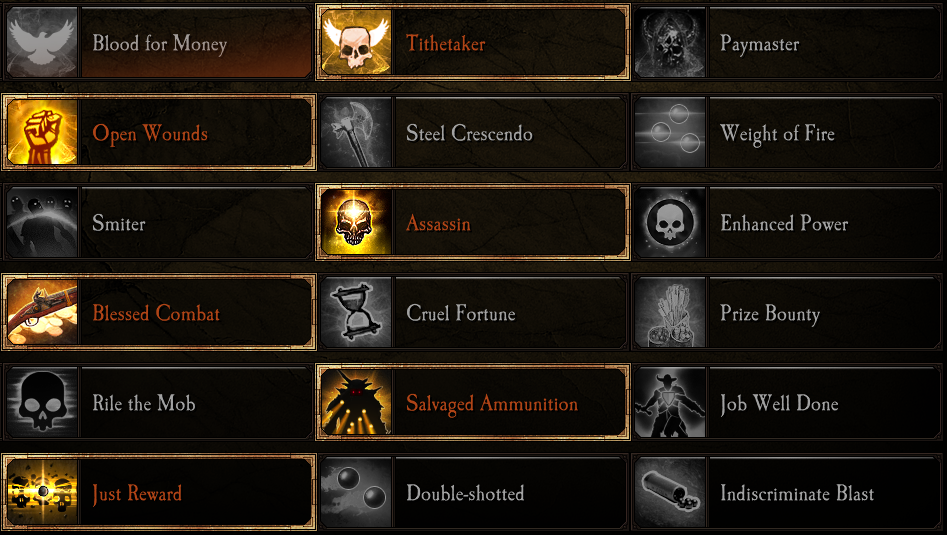The image size is (947, 535).
Task: Click the Job Well Done figure icon
Action: pyautogui.click(x=670, y=403)
